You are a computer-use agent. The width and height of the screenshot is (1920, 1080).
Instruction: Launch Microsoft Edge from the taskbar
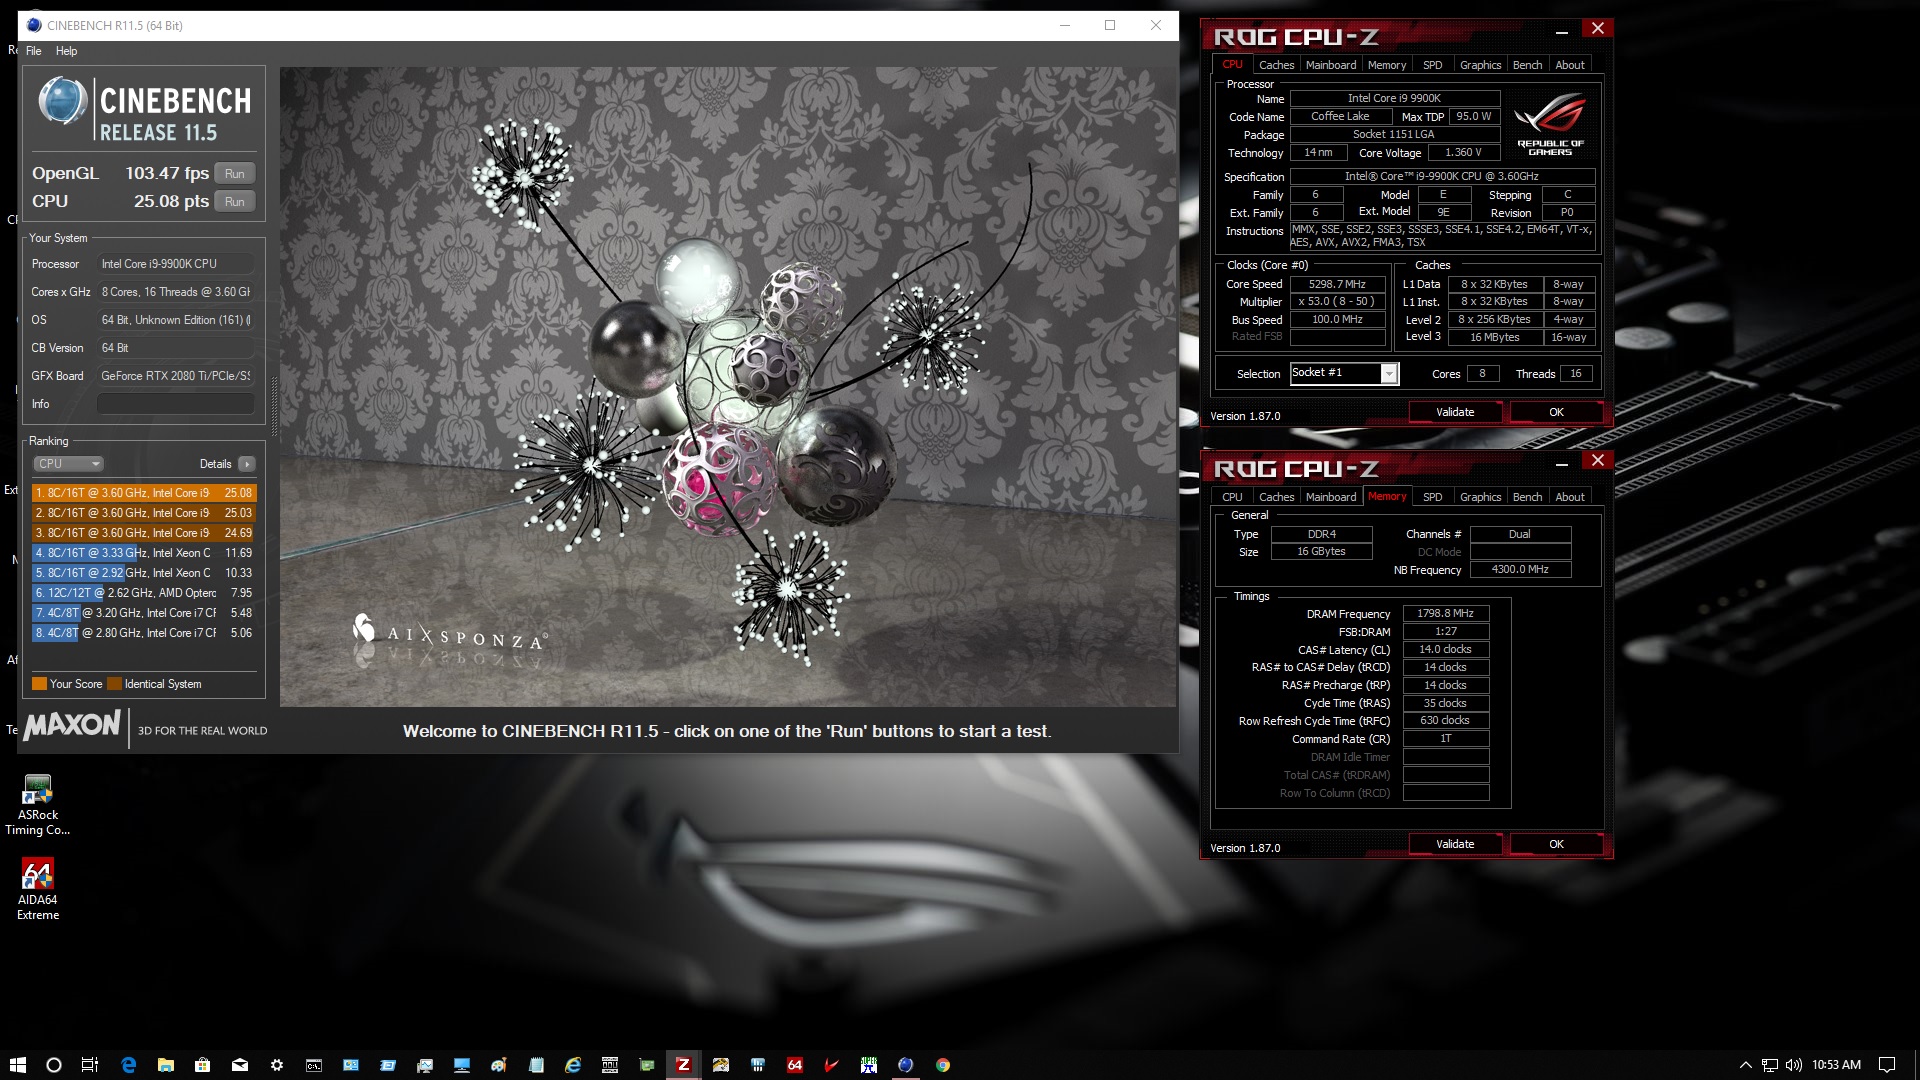(128, 1065)
